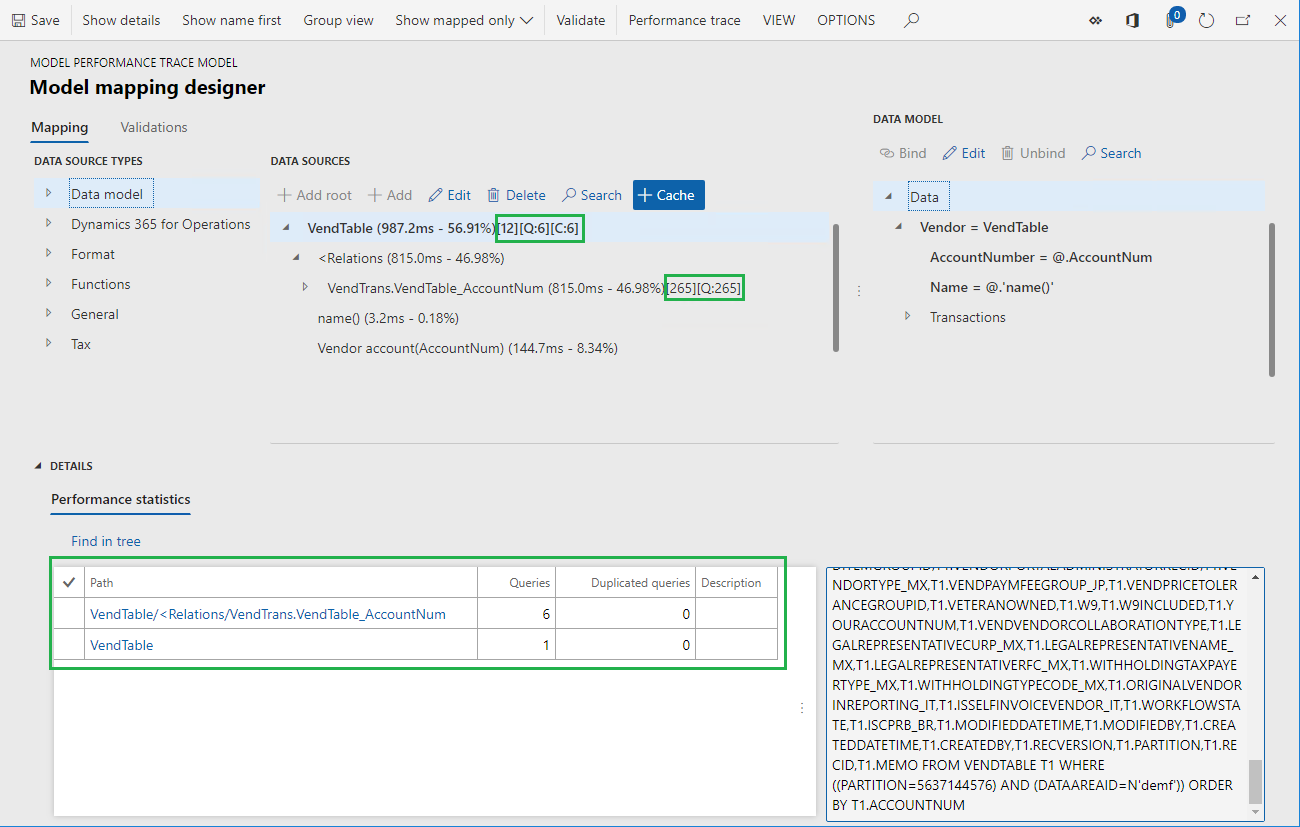
Task: Open the VendTable/<Relations/VendTrans.VendTable_AccountNum path link
Action: 268,614
